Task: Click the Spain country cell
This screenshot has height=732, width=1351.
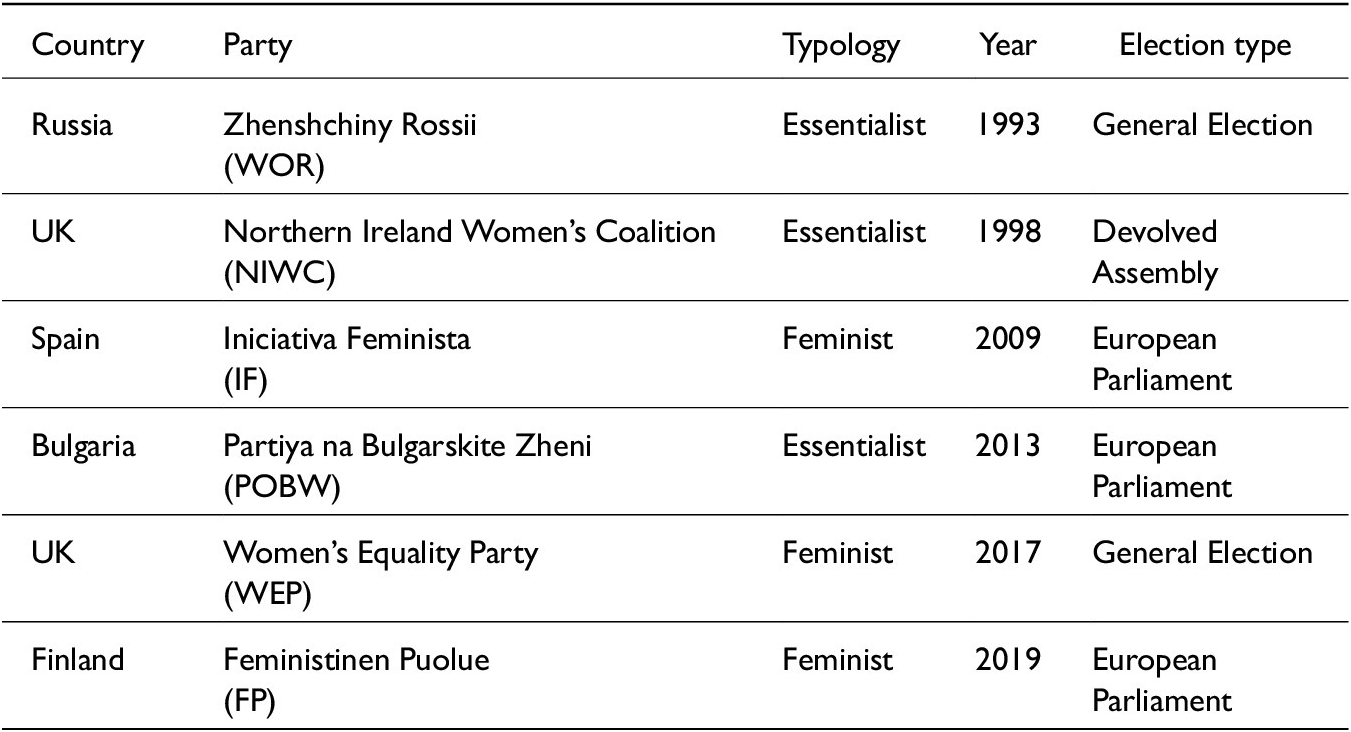Action: pyautogui.click(x=66, y=339)
